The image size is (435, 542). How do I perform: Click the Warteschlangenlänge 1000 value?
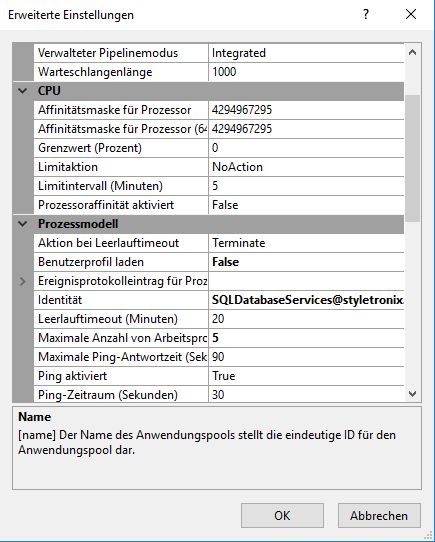306,72
